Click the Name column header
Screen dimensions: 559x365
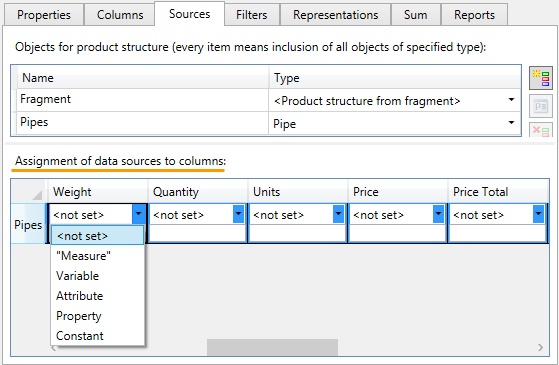[x=142, y=77]
